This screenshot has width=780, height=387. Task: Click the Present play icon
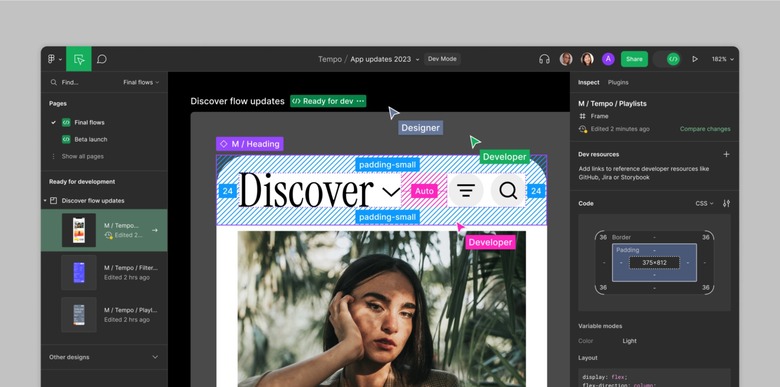[x=695, y=59]
